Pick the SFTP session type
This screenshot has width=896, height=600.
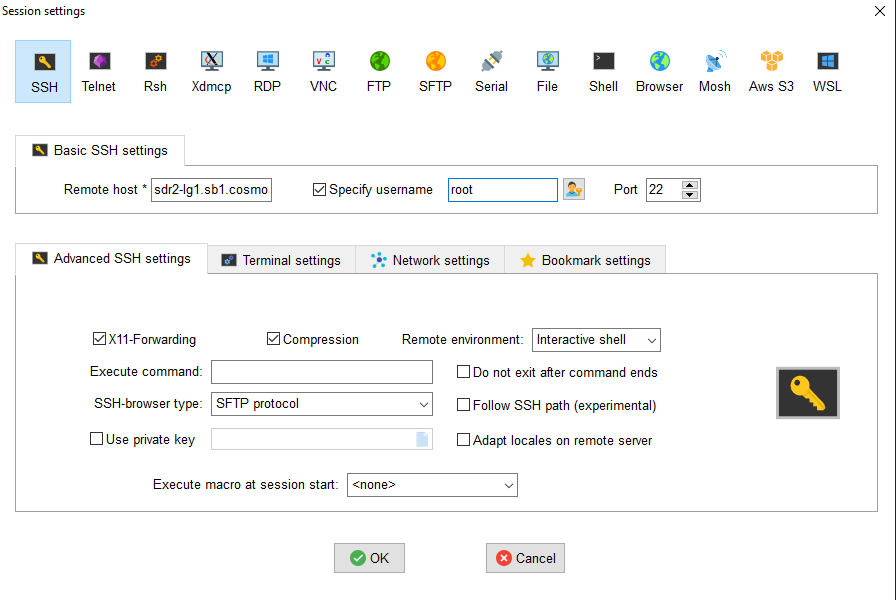point(435,71)
